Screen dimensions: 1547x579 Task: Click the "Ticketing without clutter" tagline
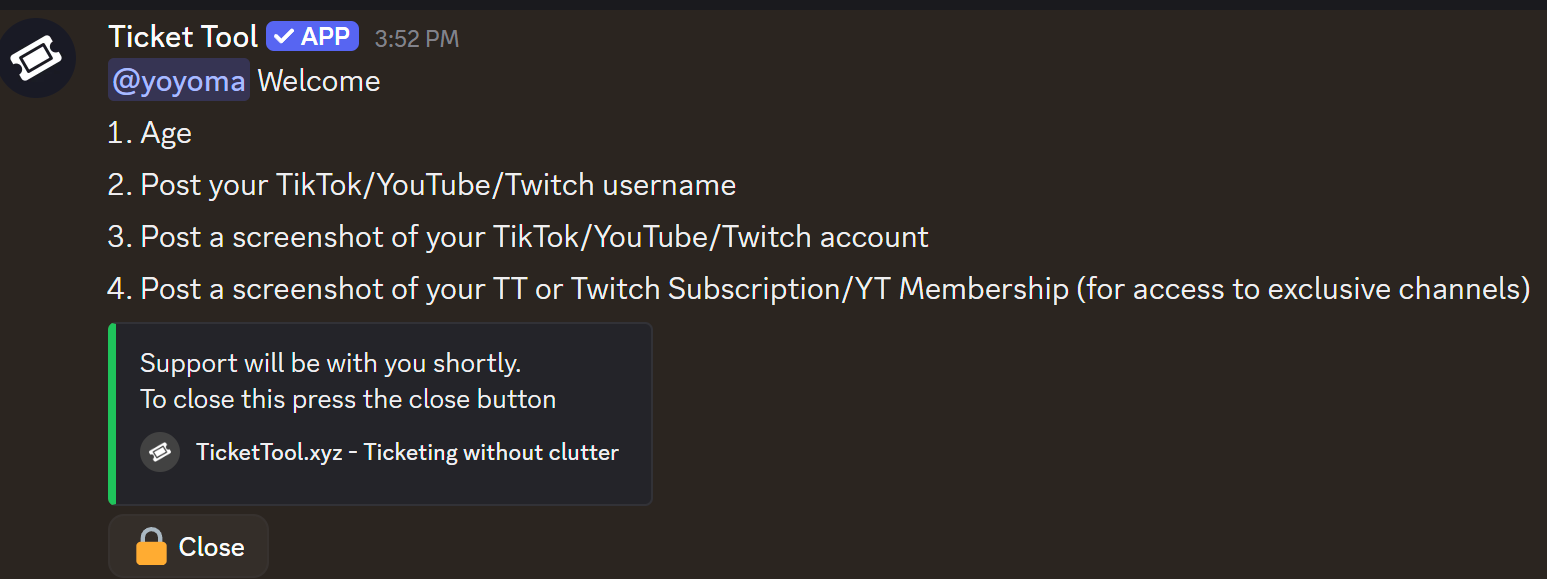click(x=491, y=452)
